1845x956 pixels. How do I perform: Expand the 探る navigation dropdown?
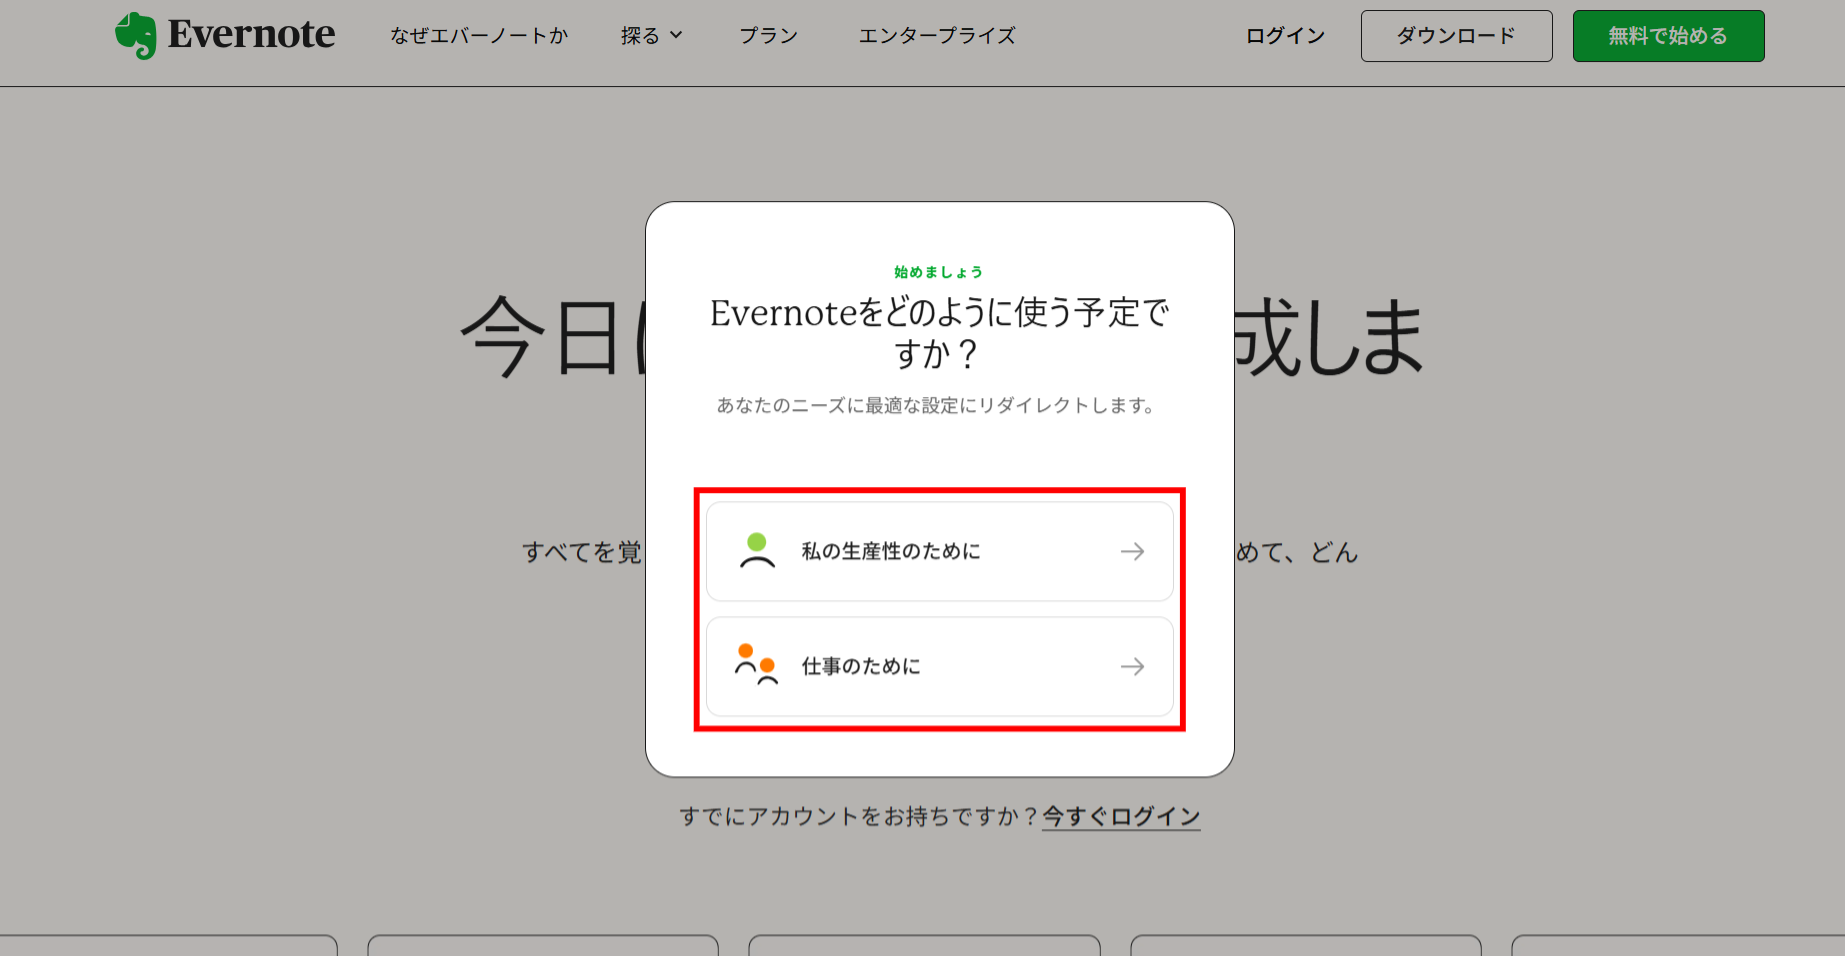(x=652, y=35)
